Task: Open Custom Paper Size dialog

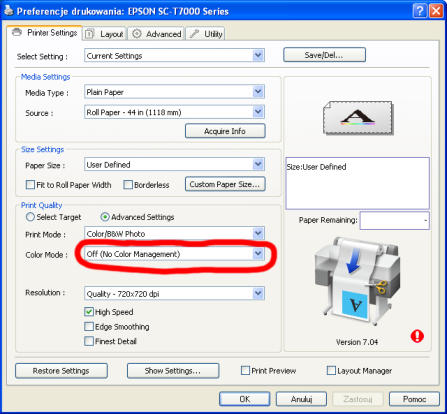Action: point(225,184)
